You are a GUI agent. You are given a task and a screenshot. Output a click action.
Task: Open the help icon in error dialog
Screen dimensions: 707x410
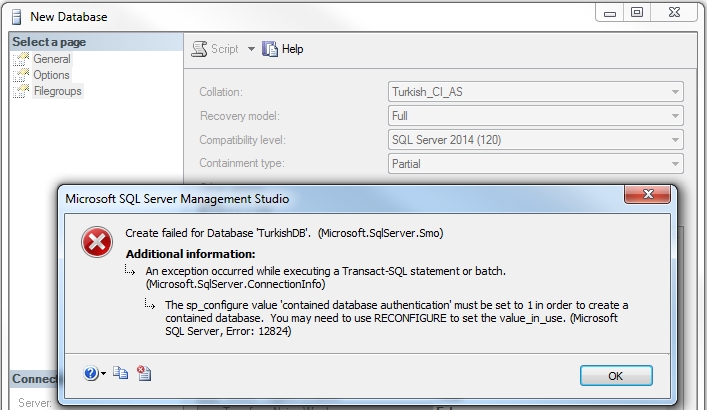pos(91,373)
